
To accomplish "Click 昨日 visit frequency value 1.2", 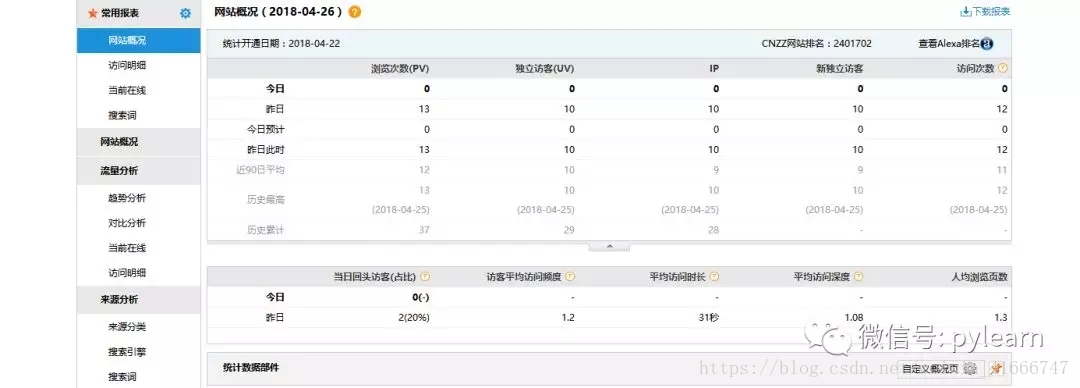I will coord(568,318).
